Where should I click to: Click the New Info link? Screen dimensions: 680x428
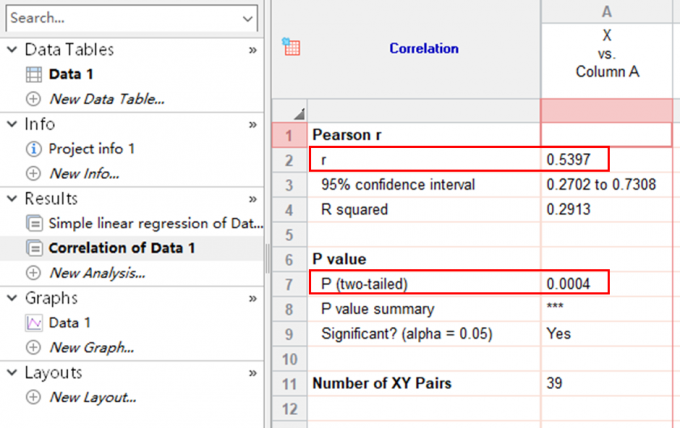[x=80, y=174]
